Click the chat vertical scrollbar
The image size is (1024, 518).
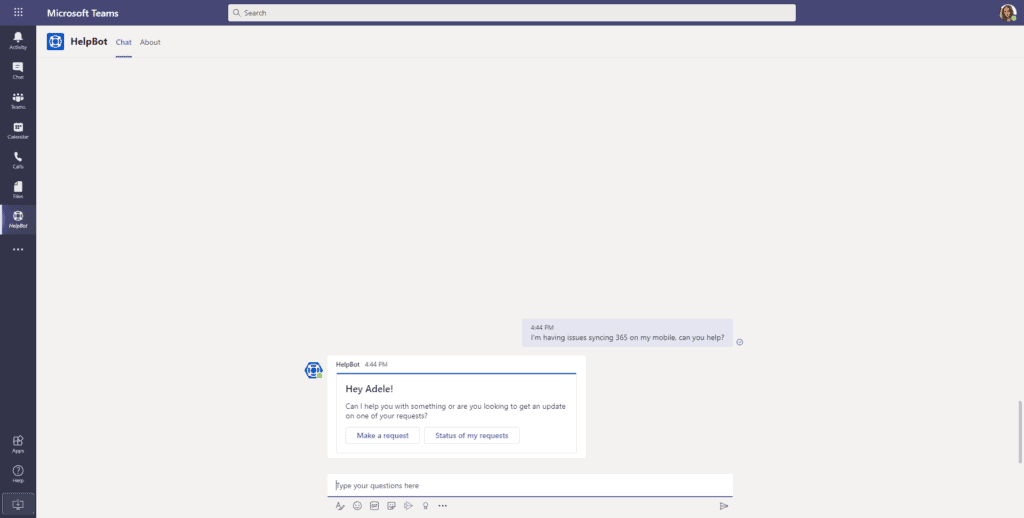tap(1020, 430)
